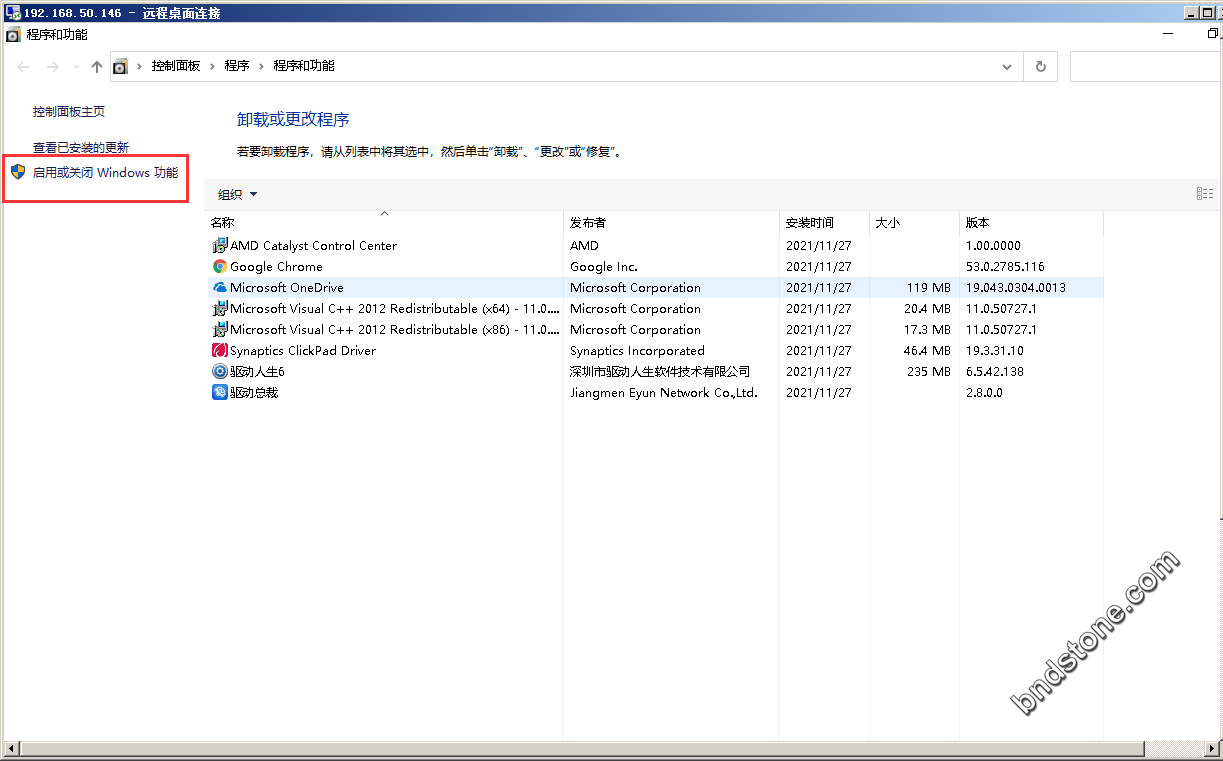Expand the chevron before 程序和功能 breadcrumb

click(262, 66)
